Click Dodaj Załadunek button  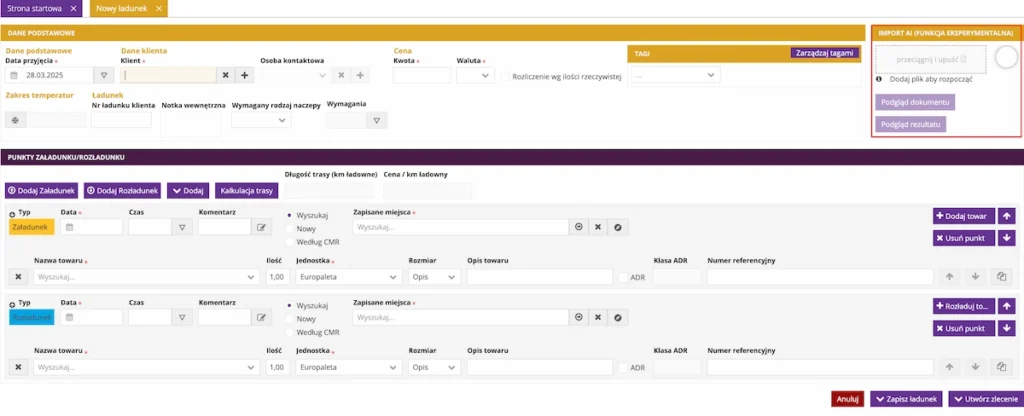[42, 190]
